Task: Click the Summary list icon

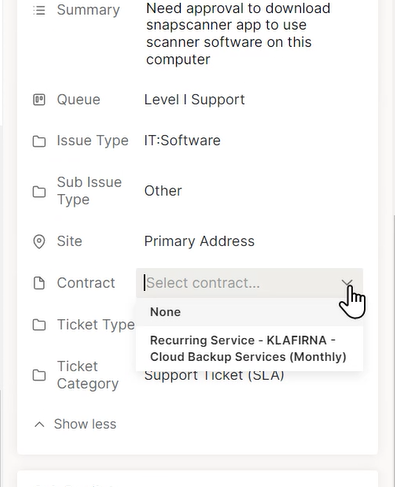Action: (39, 10)
